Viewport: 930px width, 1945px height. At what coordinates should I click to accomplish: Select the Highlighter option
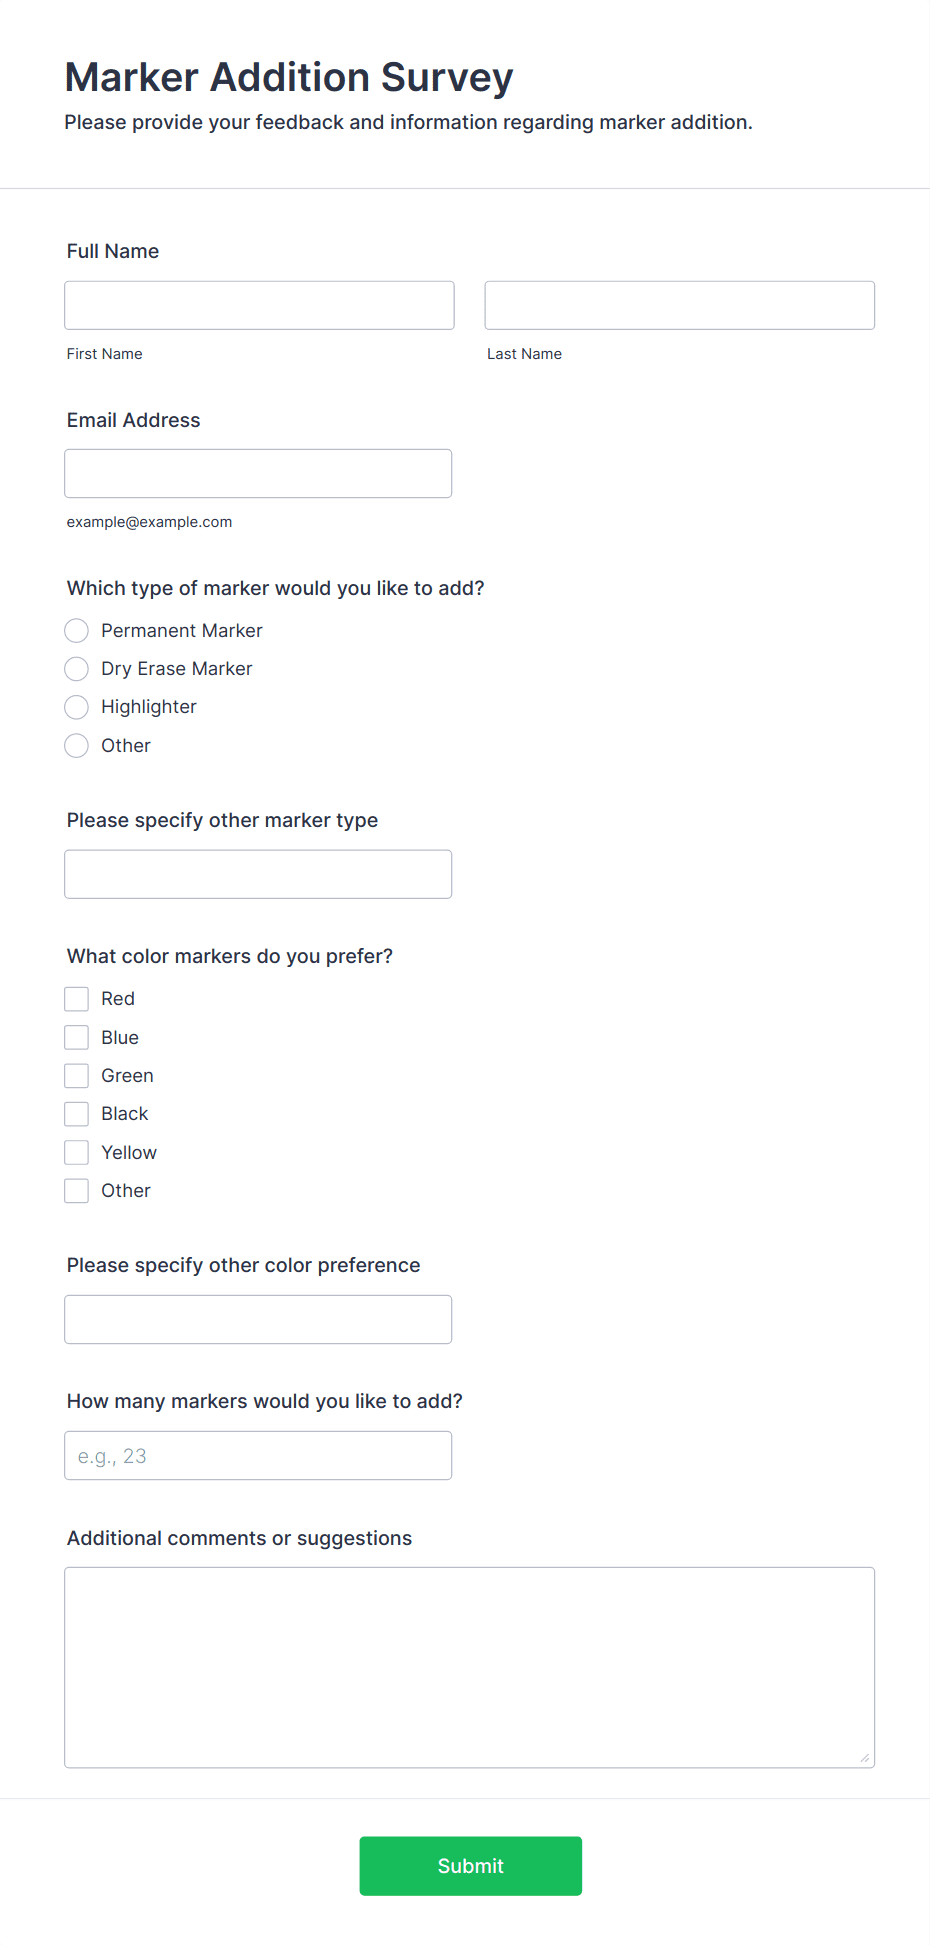click(x=76, y=707)
